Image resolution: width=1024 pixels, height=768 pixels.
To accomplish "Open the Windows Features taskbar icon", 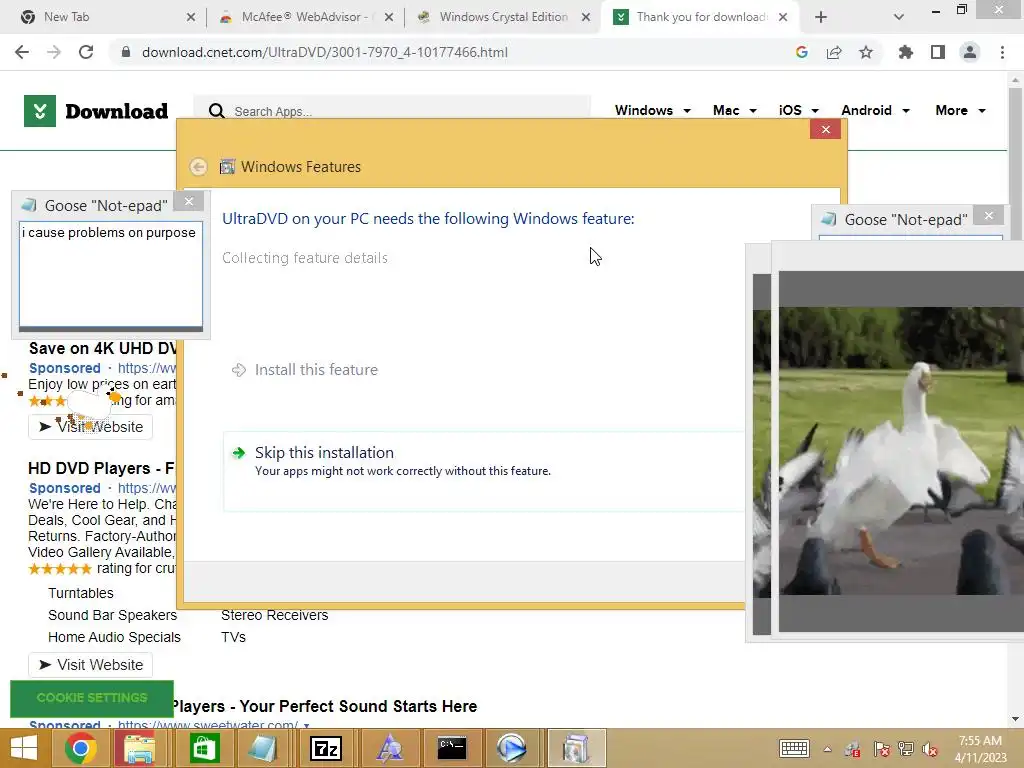I will [576, 748].
